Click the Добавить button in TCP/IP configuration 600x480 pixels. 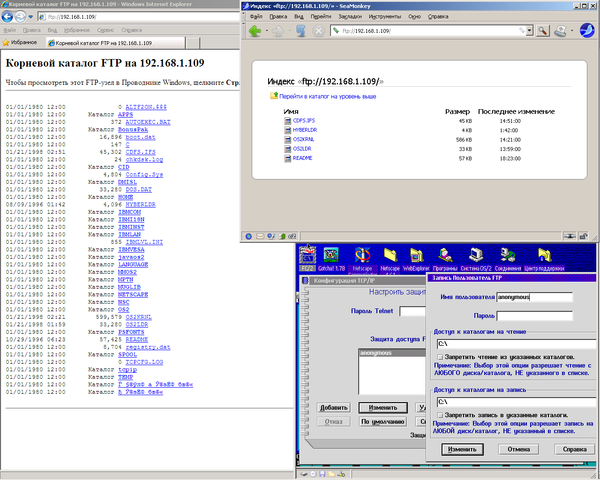(334, 408)
